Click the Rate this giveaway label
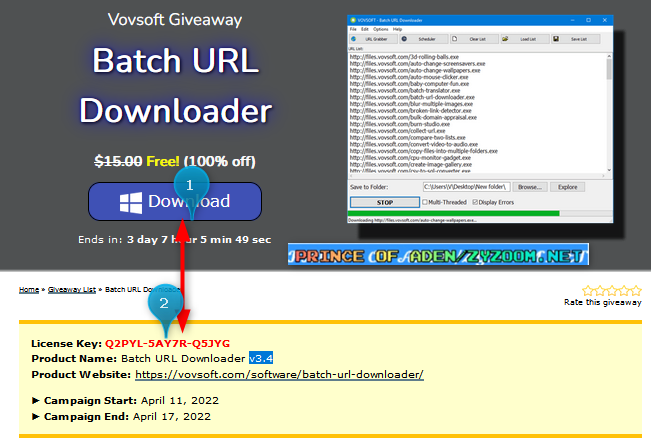 602,302
